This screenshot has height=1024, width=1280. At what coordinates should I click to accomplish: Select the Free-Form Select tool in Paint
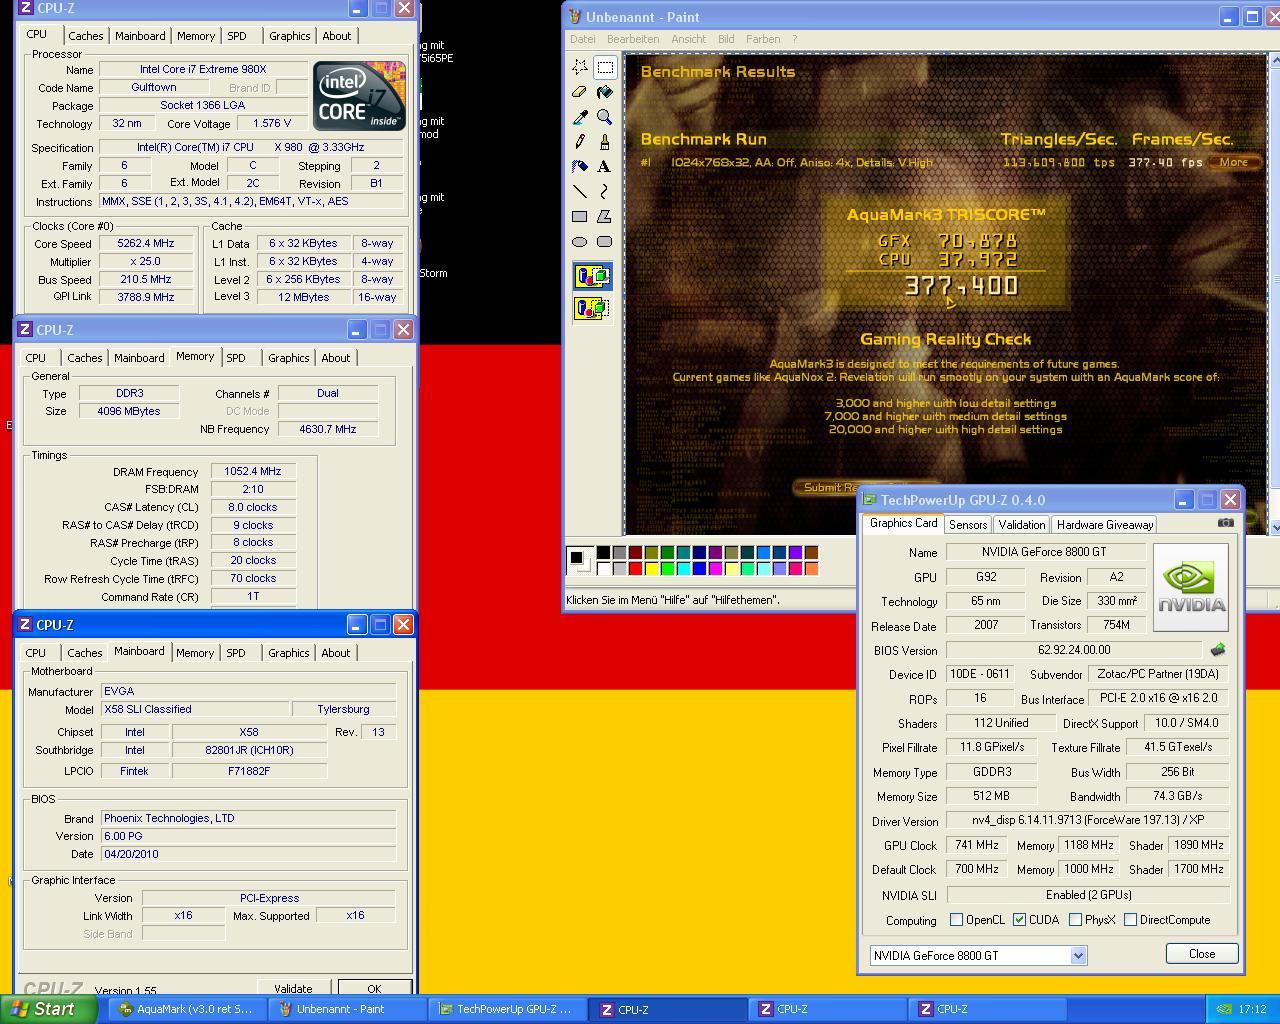coord(580,67)
